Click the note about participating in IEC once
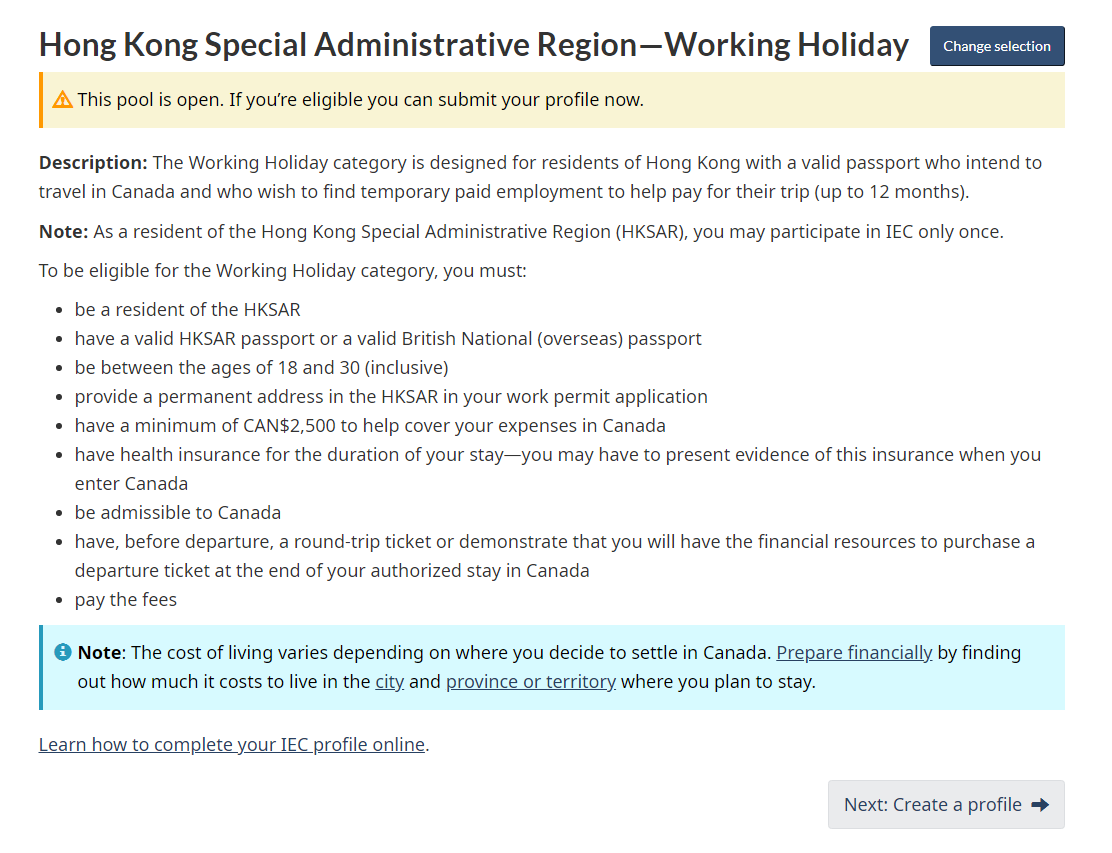Viewport: 1112px width, 853px height. coord(520,232)
